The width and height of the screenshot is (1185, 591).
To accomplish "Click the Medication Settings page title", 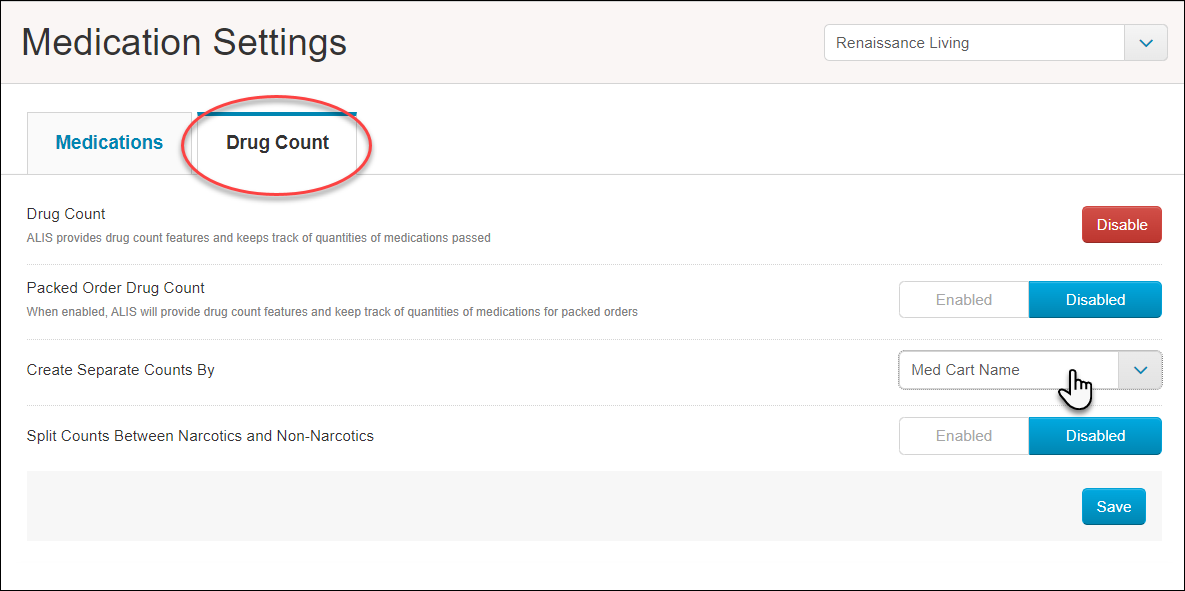I will 183,42.
